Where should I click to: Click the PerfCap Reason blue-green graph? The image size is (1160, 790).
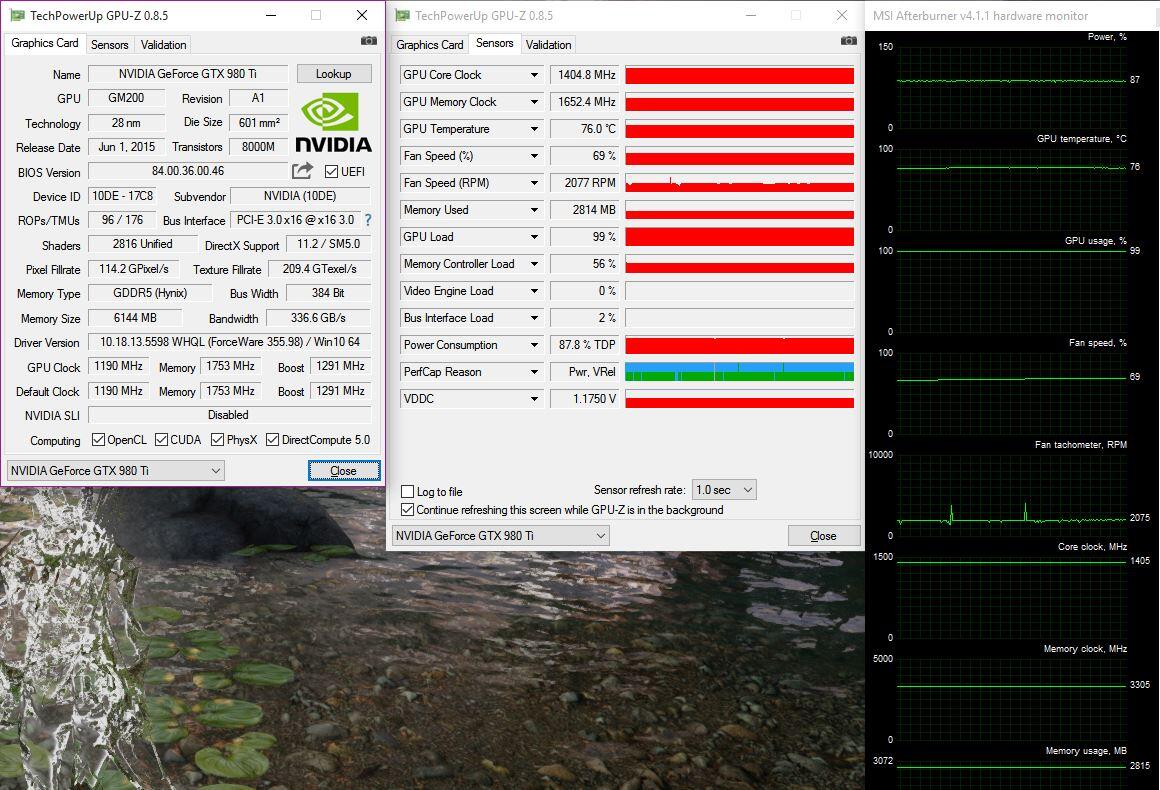740,372
